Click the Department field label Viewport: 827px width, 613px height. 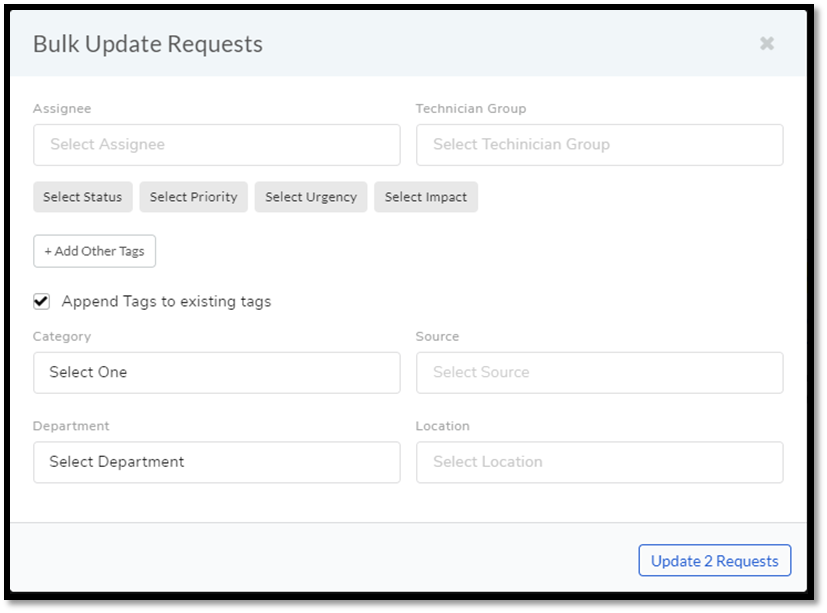coord(71,426)
